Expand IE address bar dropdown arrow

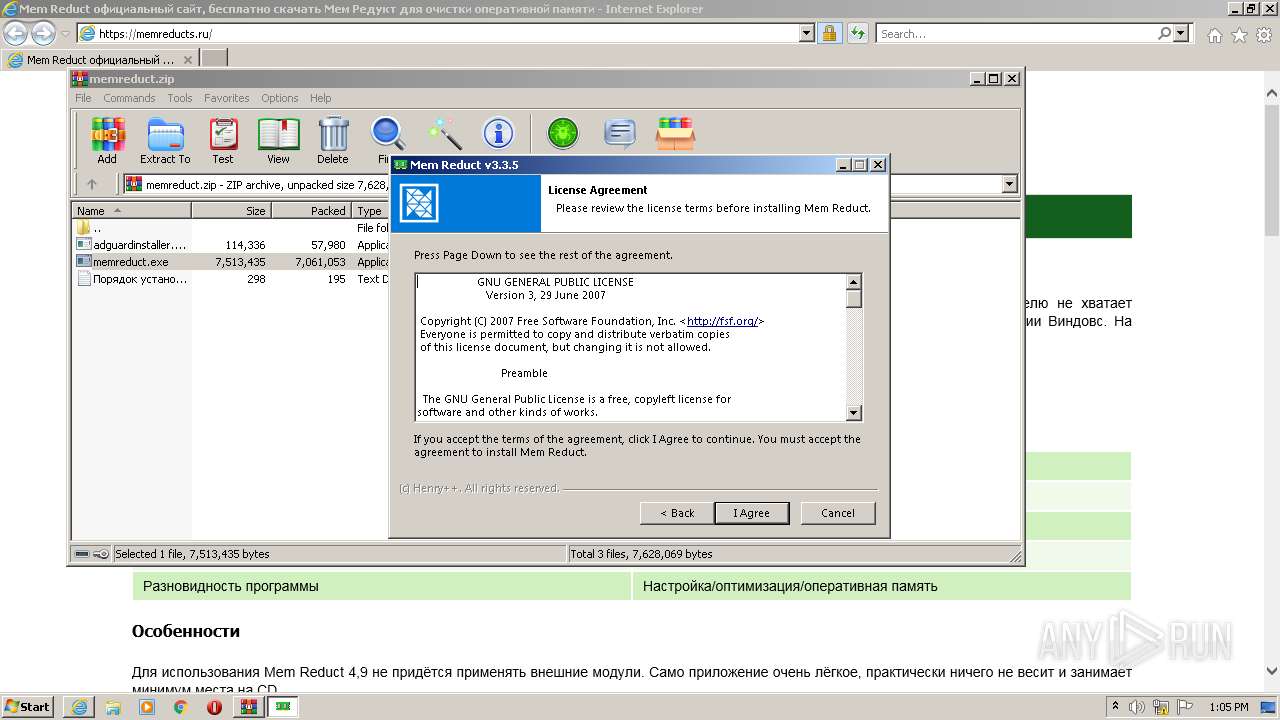tap(807, 33)
